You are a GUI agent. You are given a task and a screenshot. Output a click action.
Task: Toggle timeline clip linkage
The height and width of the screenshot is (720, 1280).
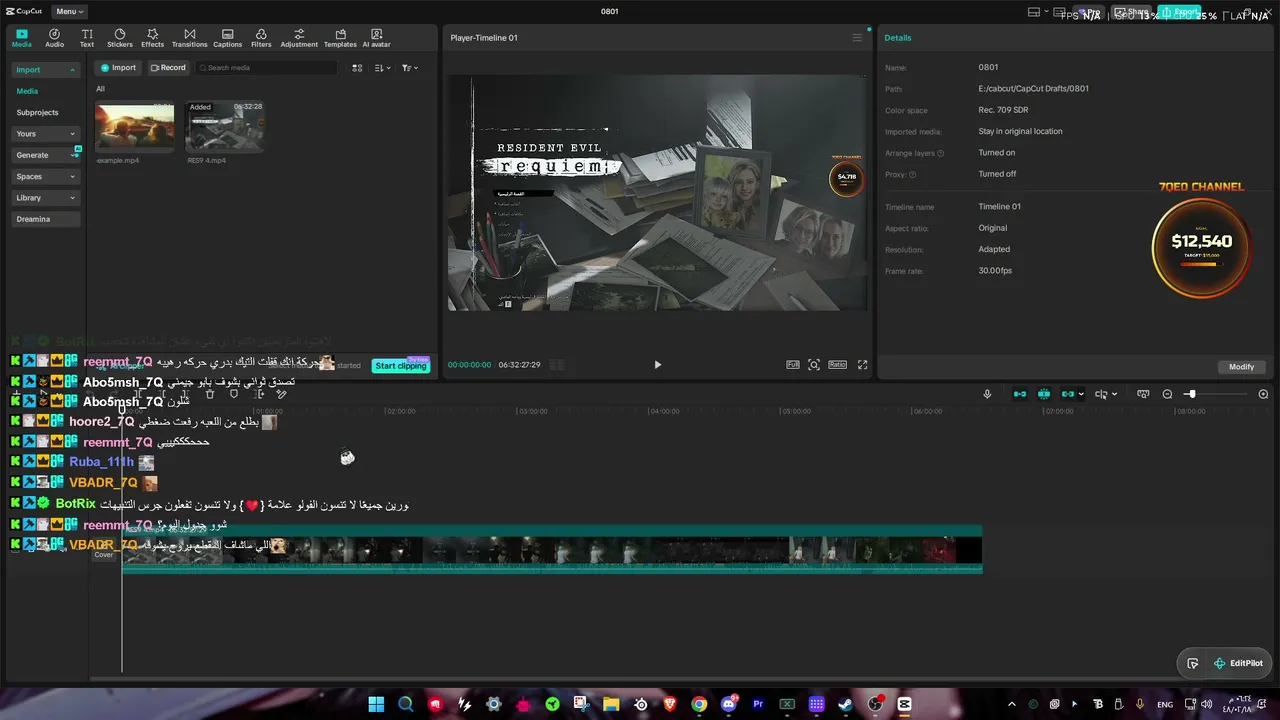point(1067,394)
